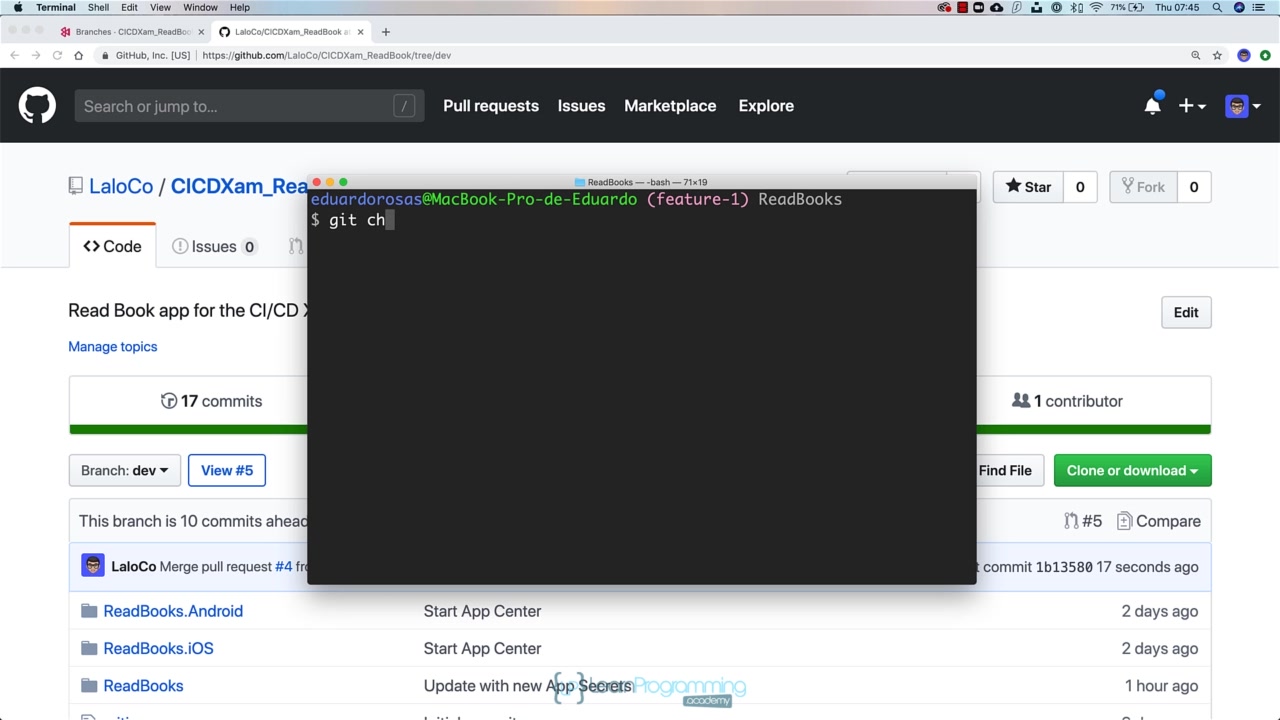Open Issues in GitHub header
The height and width of the screenshot is (720, 1280).
581,106
